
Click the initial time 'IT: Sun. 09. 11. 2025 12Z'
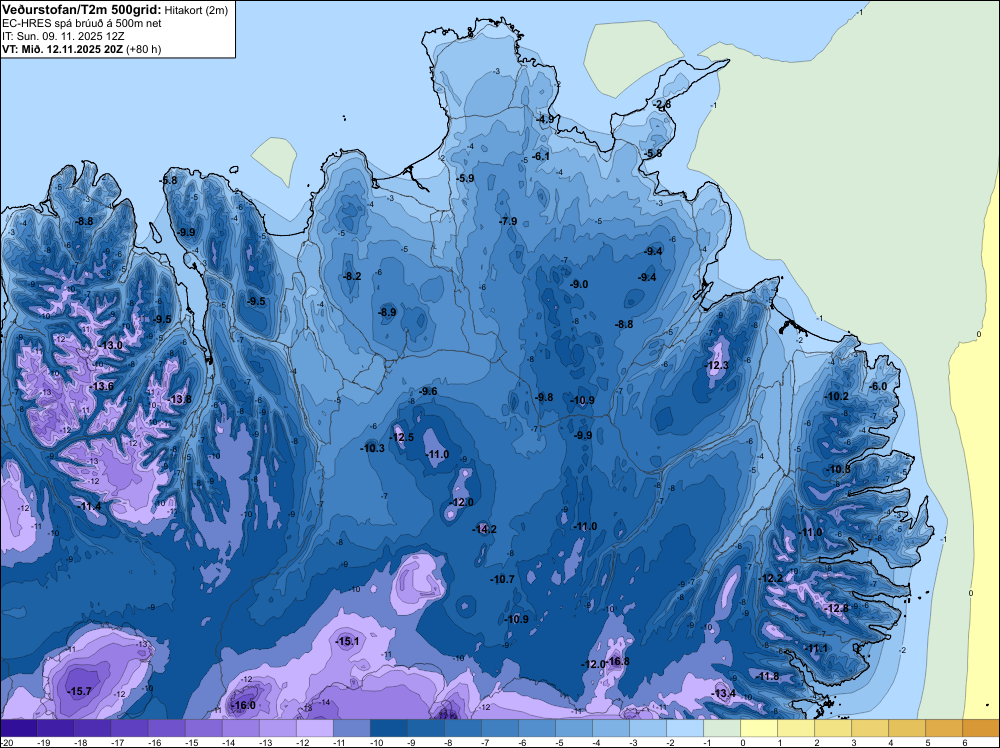point(64,36)
